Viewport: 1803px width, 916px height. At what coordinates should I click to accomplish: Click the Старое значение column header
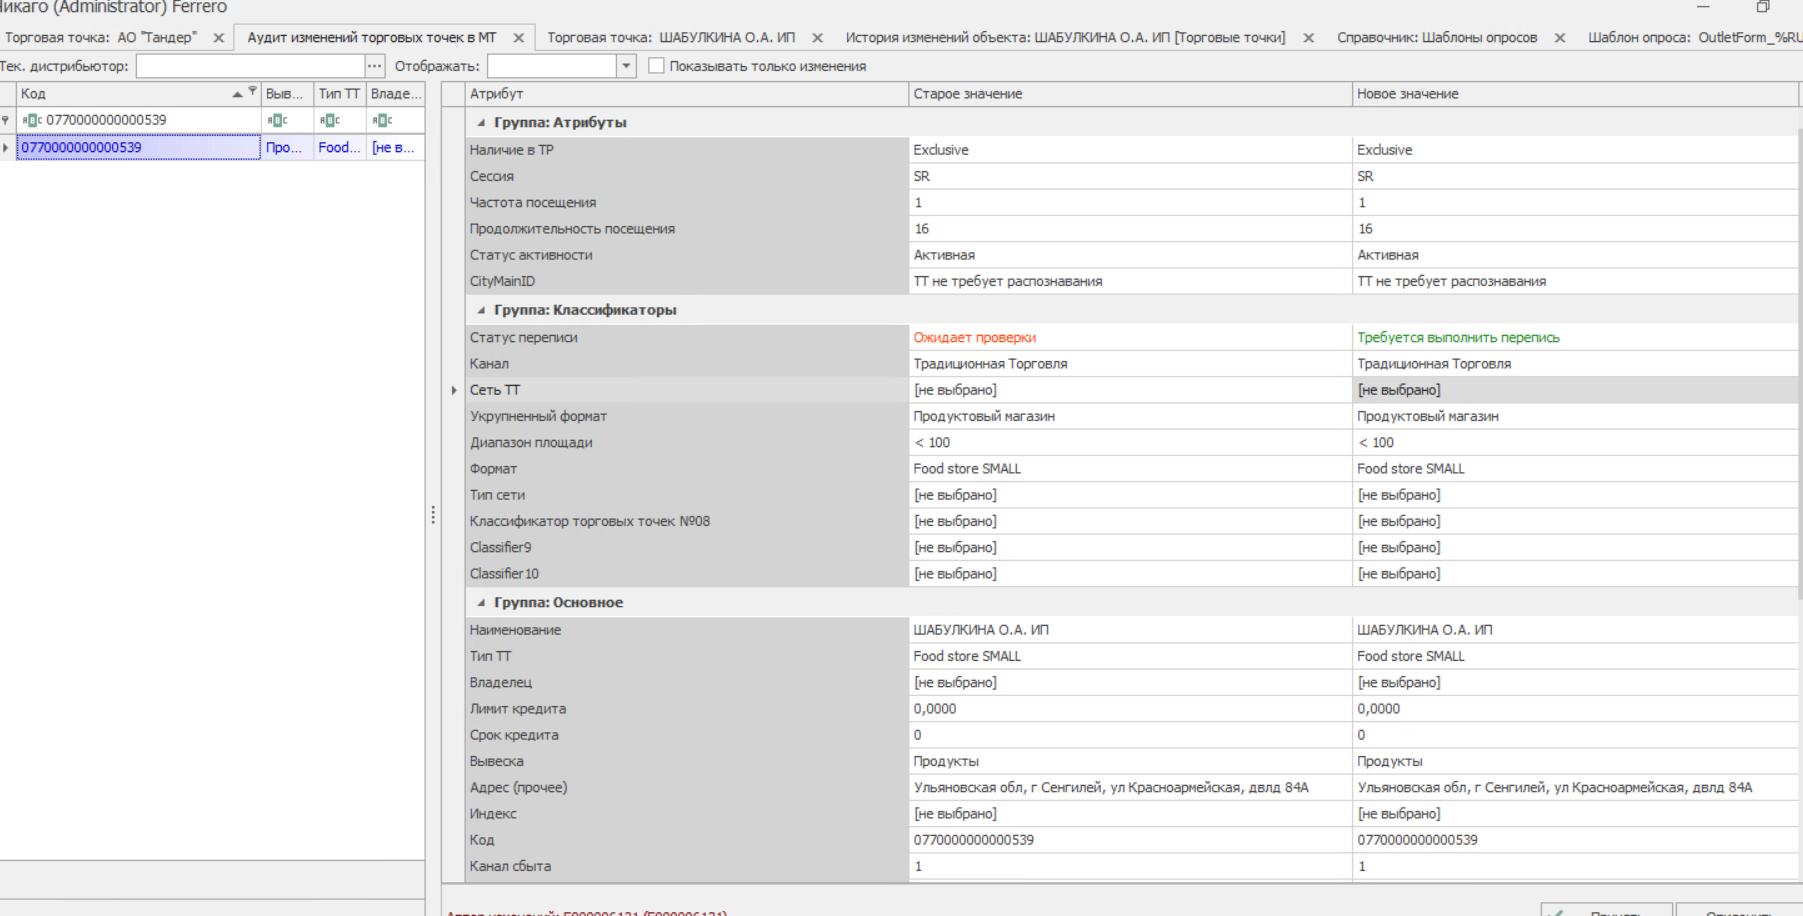pos(1130,94)
